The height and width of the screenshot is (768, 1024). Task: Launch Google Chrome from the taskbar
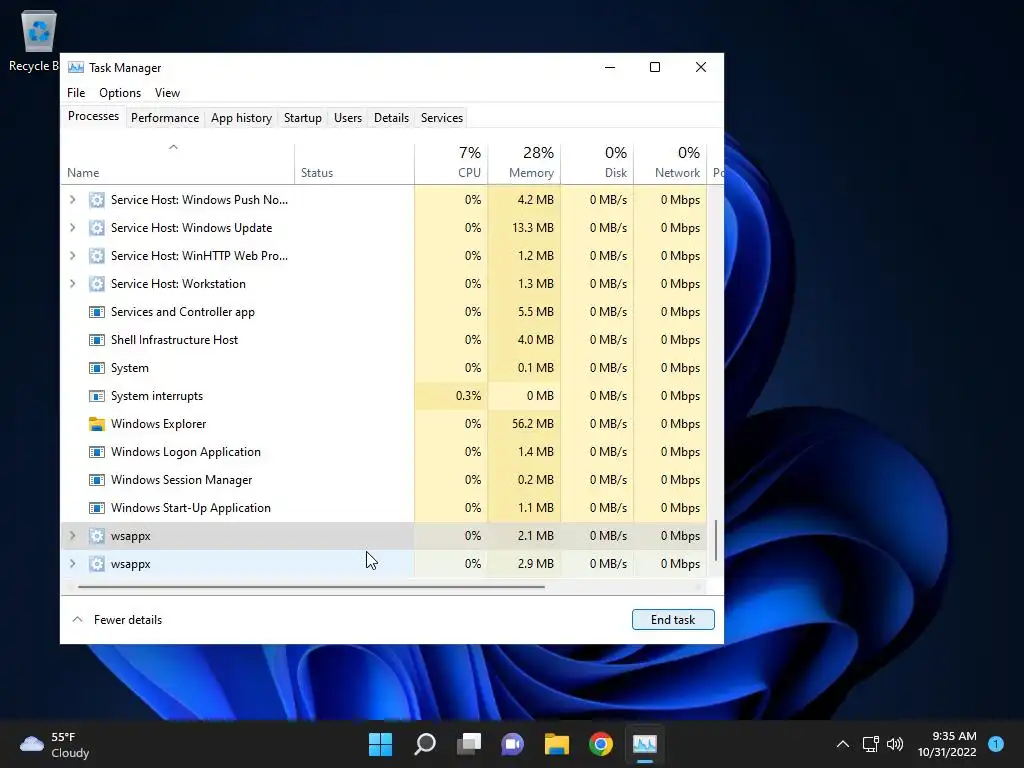(x=601, y=744)
